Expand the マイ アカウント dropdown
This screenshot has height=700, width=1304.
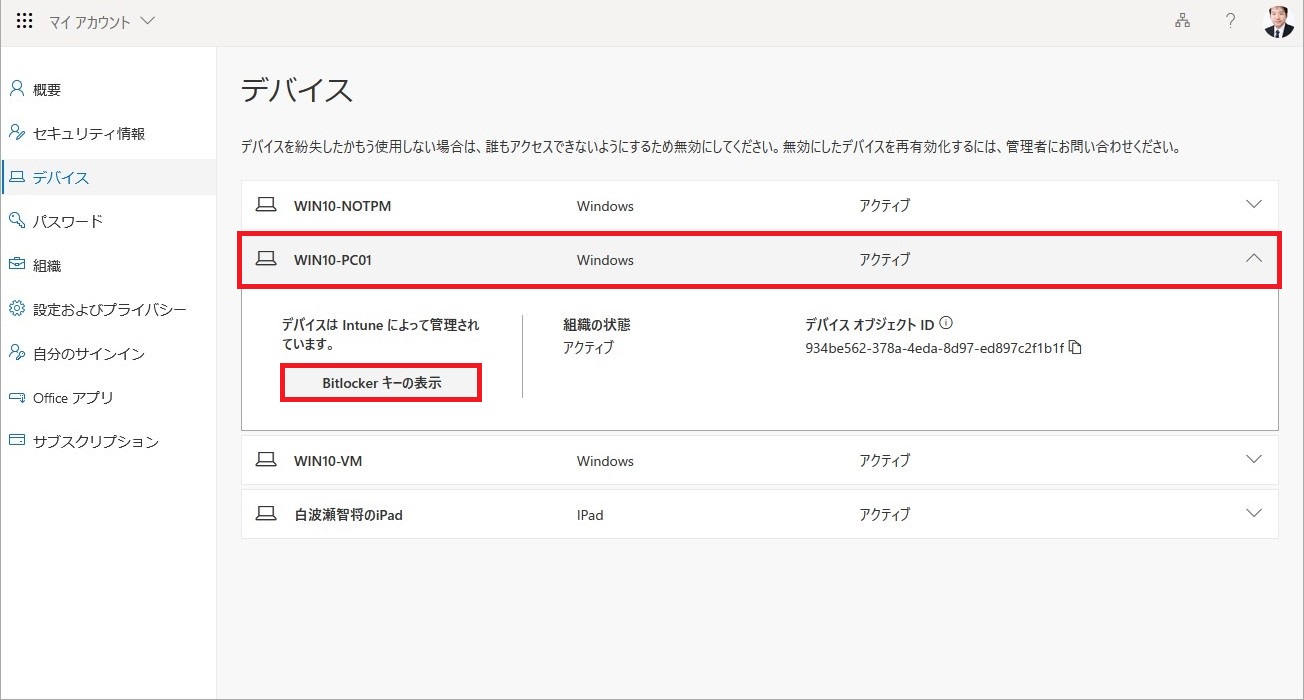click(102, 21)
